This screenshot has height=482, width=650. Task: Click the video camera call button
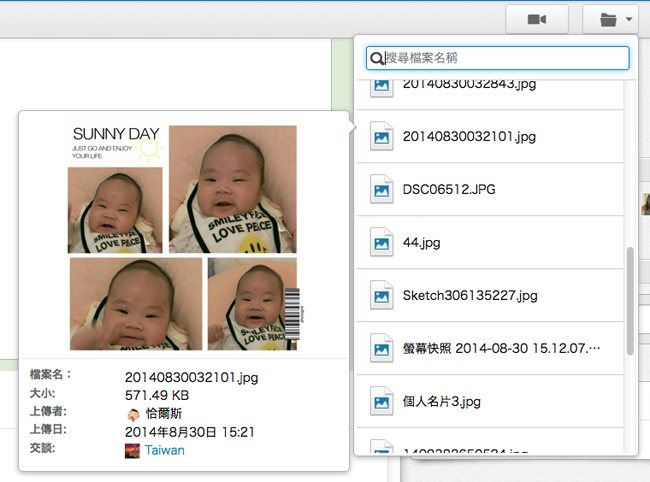point(537,19)
